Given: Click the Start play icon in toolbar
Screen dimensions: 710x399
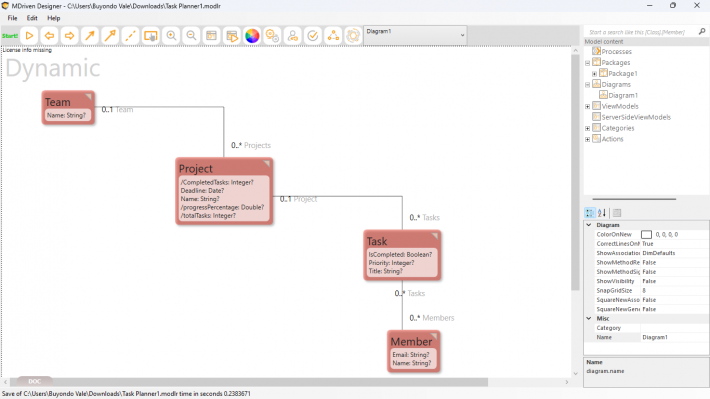Looking at the screenshot, I should click(x=29, y=35).
